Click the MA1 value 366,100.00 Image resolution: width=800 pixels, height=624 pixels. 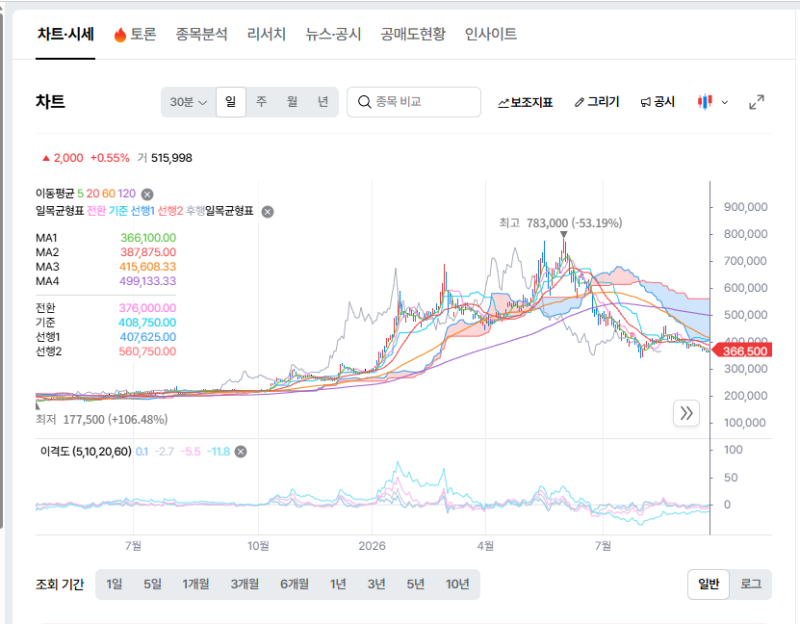coord(148,238)
